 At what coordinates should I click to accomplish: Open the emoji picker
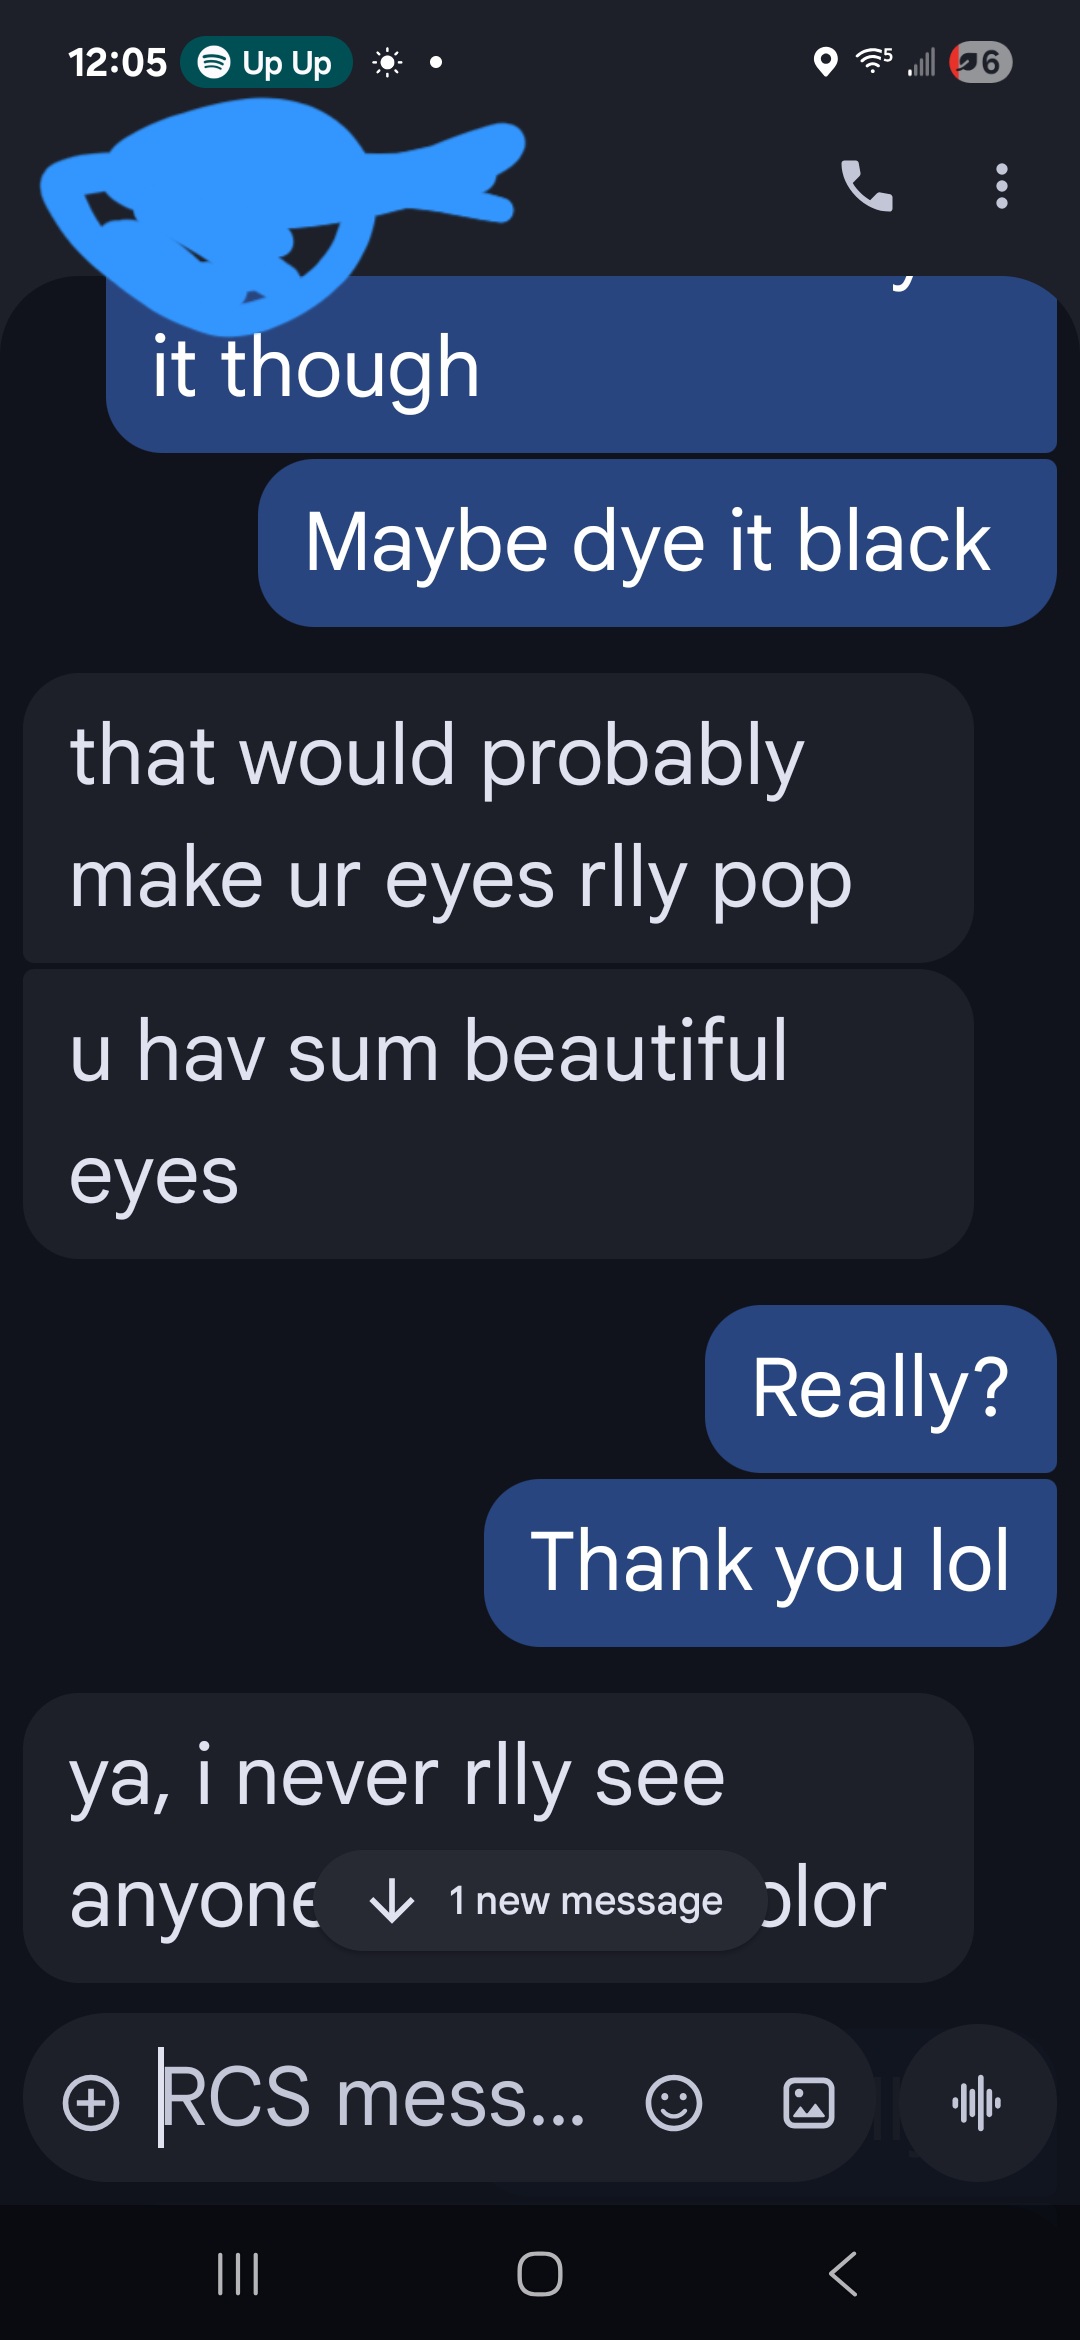(673, 2102)
